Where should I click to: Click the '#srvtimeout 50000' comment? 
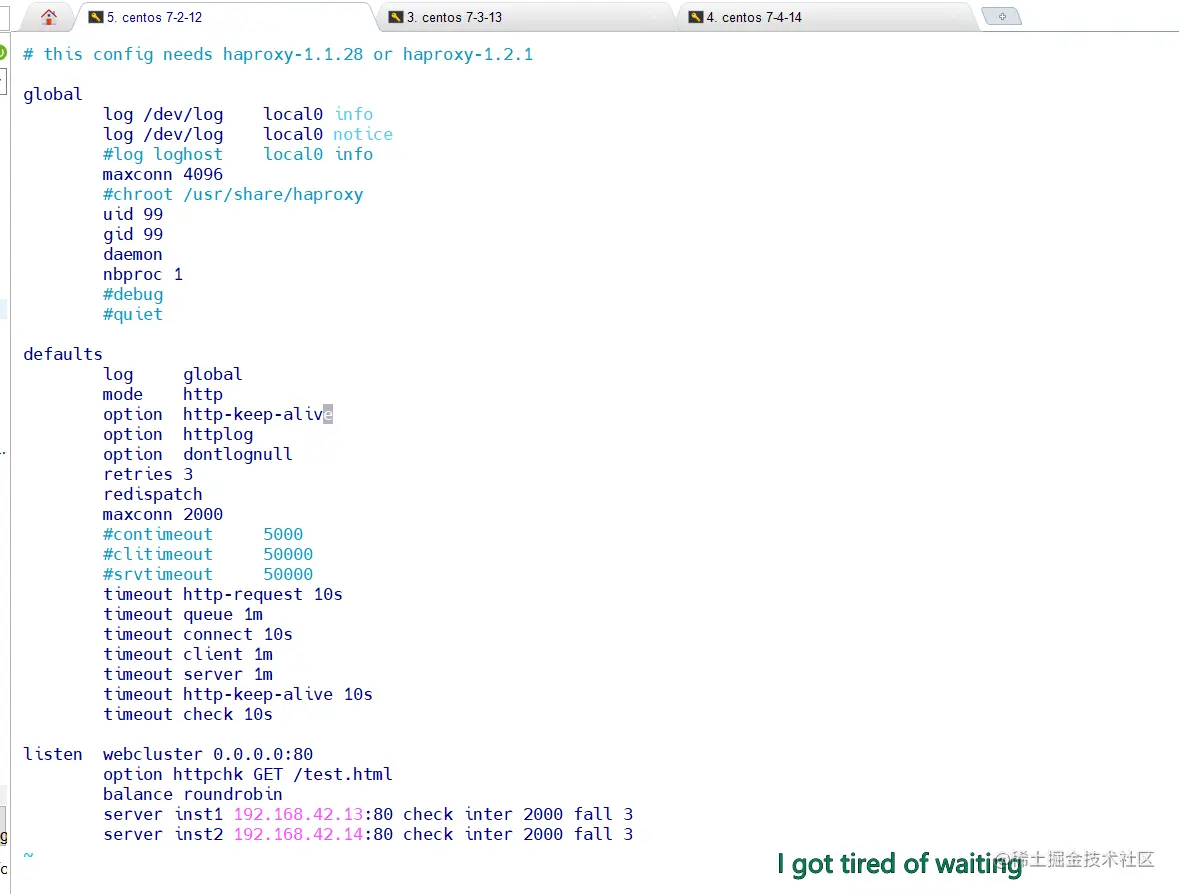(x=208, y=574)
